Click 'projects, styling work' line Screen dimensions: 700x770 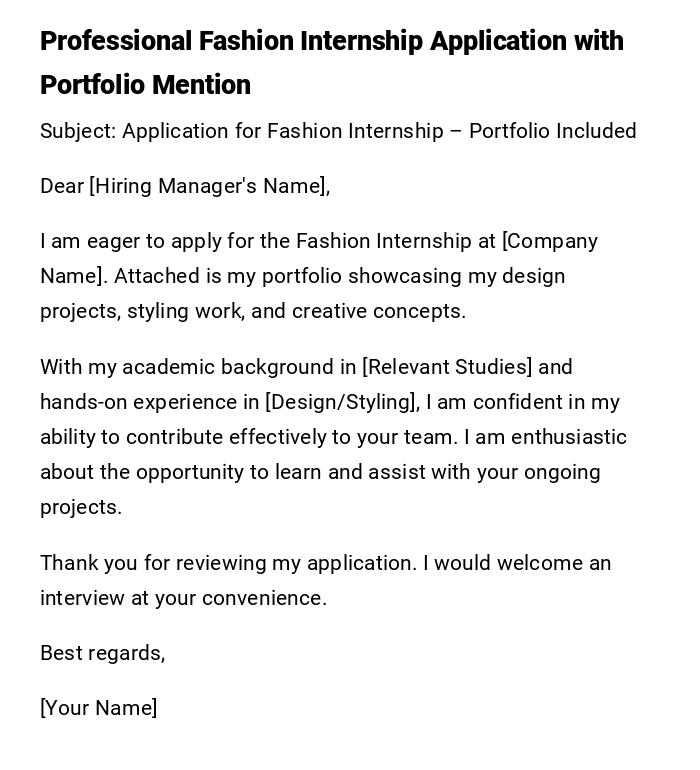(x=140, y=311)
